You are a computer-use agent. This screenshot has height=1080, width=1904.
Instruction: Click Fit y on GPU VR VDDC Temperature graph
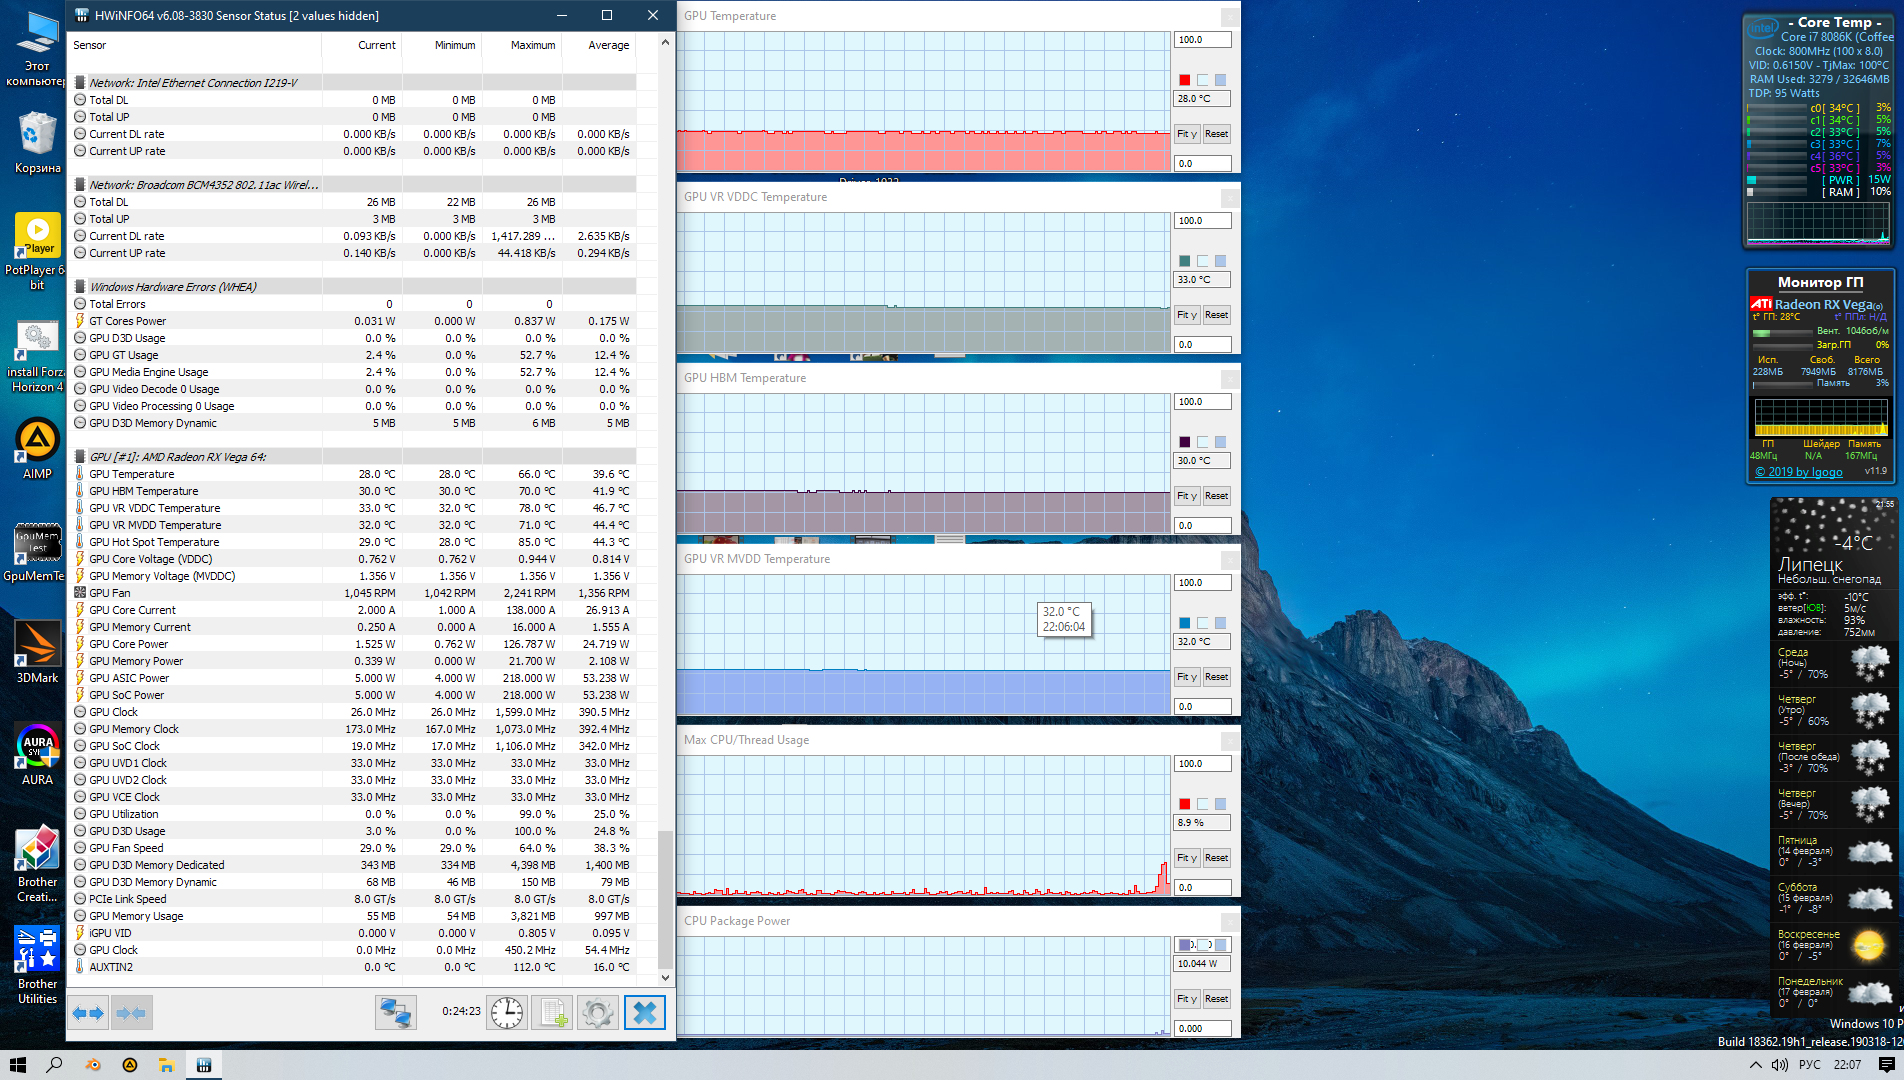pos(1187,315)
